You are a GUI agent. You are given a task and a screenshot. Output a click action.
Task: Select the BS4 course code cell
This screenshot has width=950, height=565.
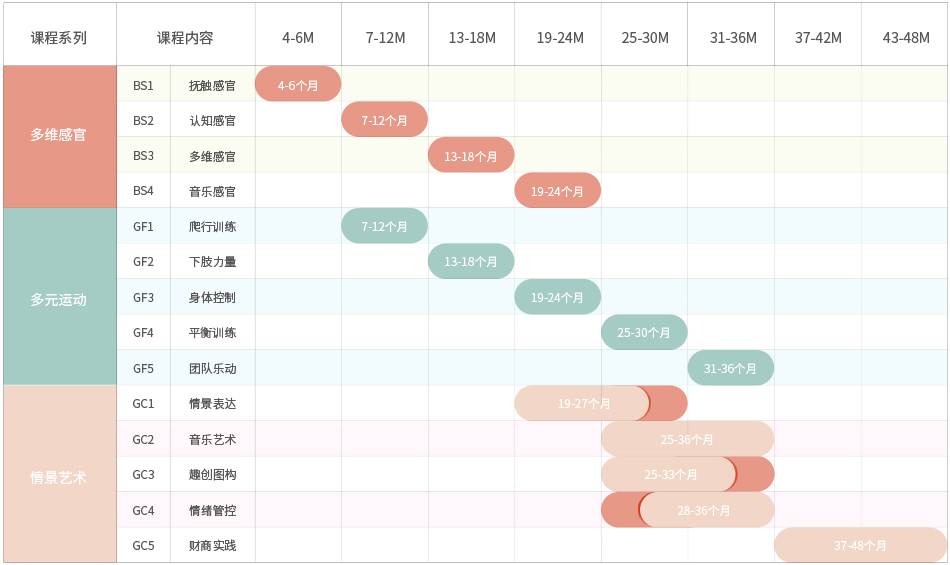click(x=143, y=191)
